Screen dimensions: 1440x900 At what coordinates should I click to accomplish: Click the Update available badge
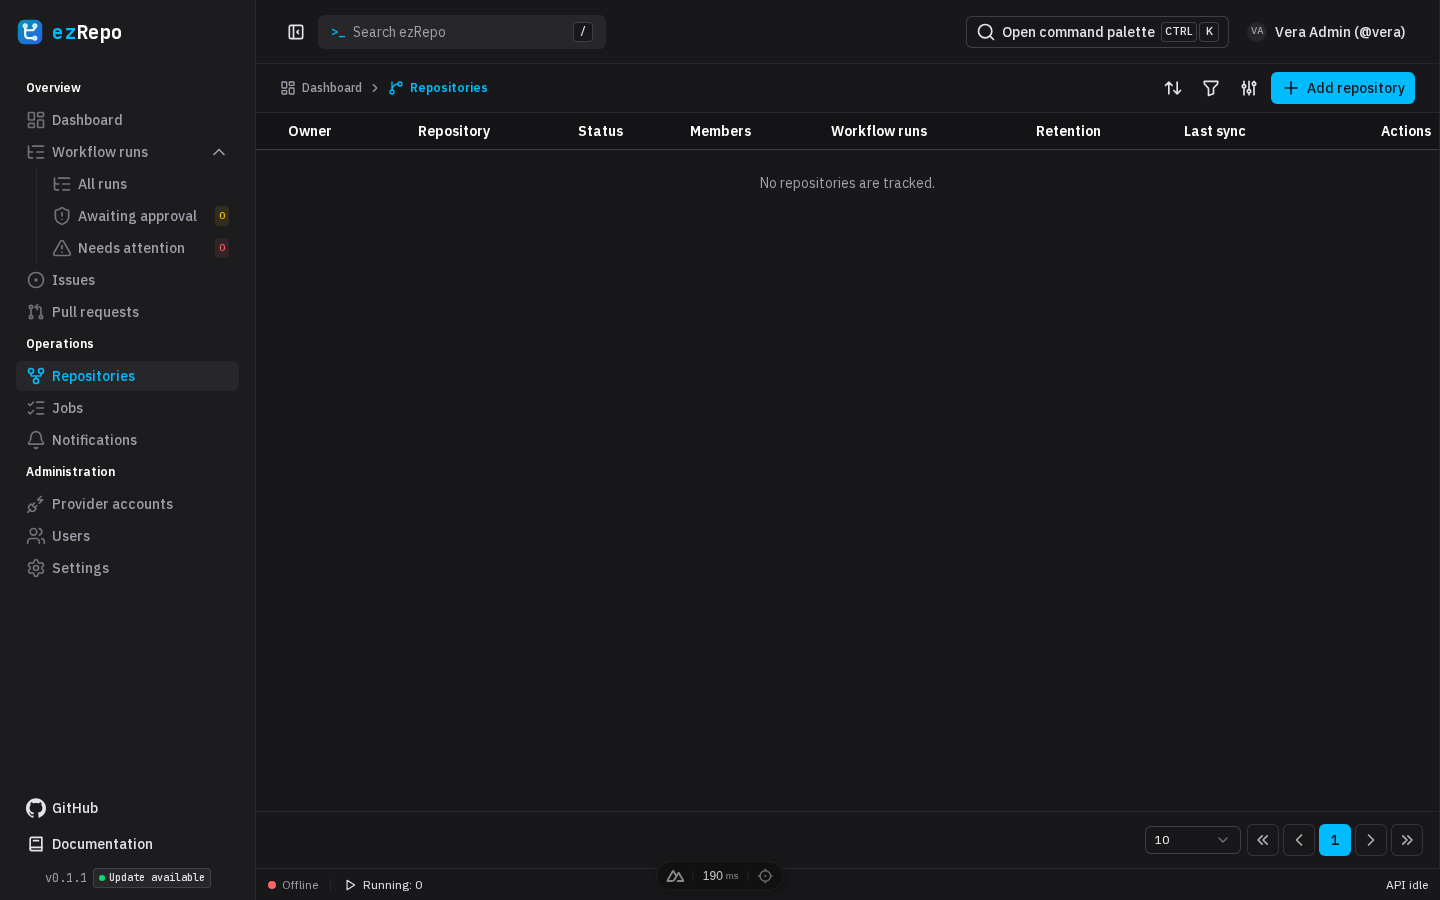point(152,878)
